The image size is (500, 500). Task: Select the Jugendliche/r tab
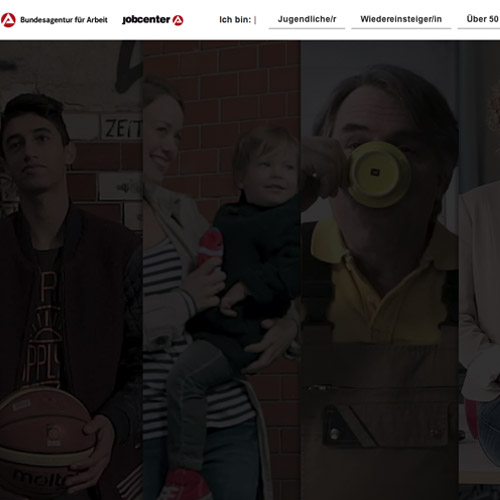pyautogui.click(x=307, y=19)
